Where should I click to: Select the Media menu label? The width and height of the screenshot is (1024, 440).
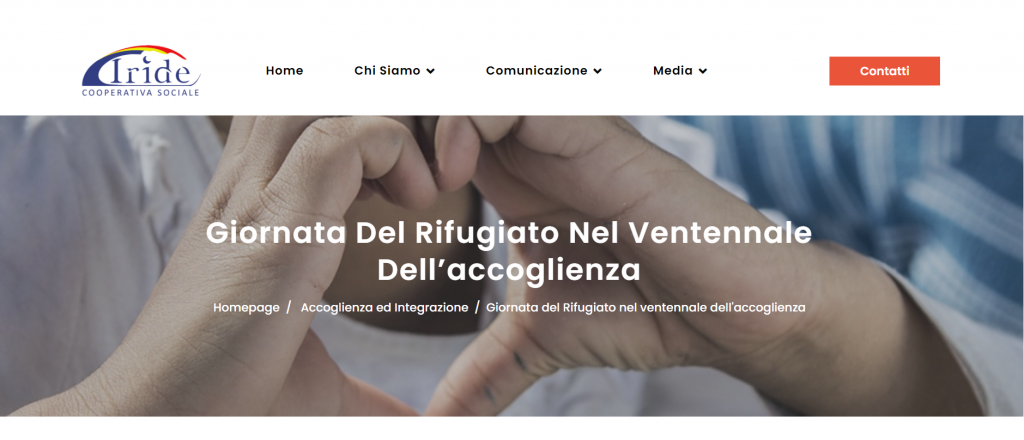tap(673, 71)
